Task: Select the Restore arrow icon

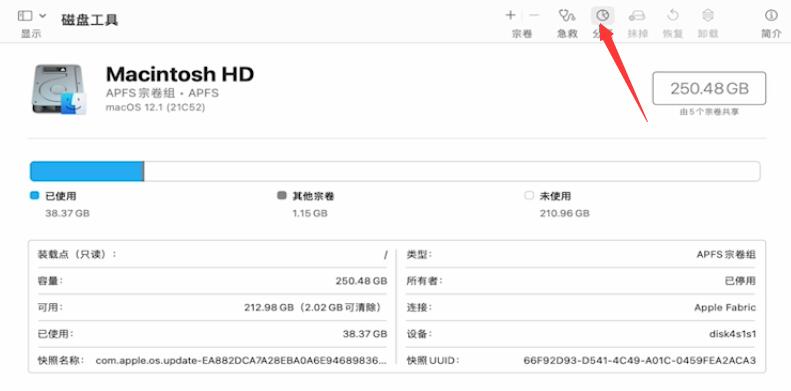Action: point(672,16)
